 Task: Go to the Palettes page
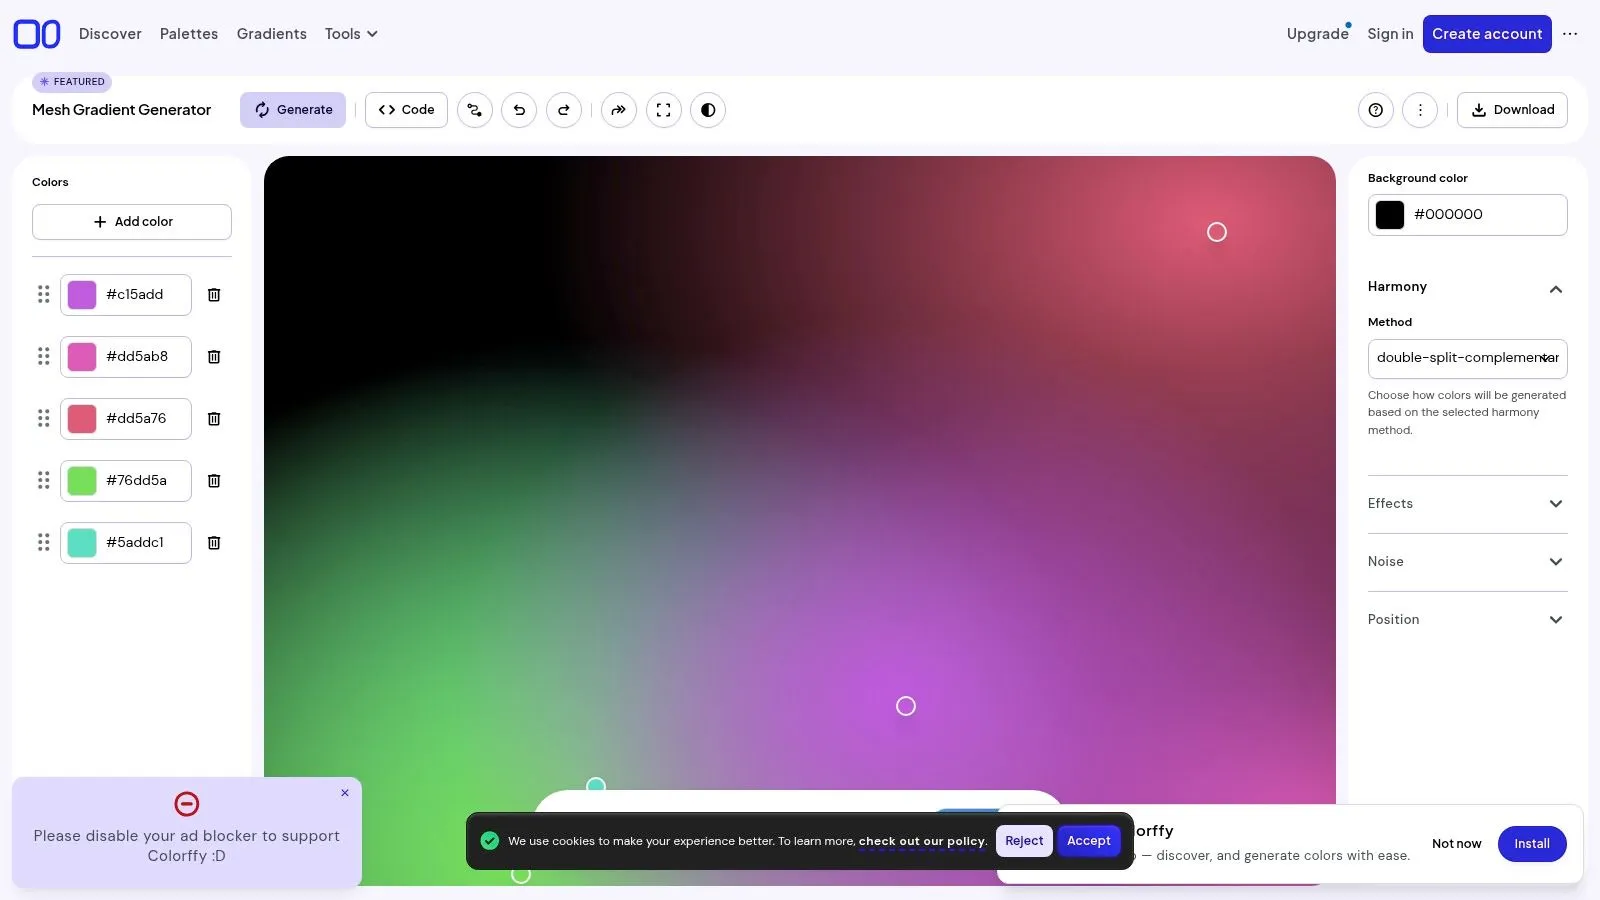click(x=188, y=33)
